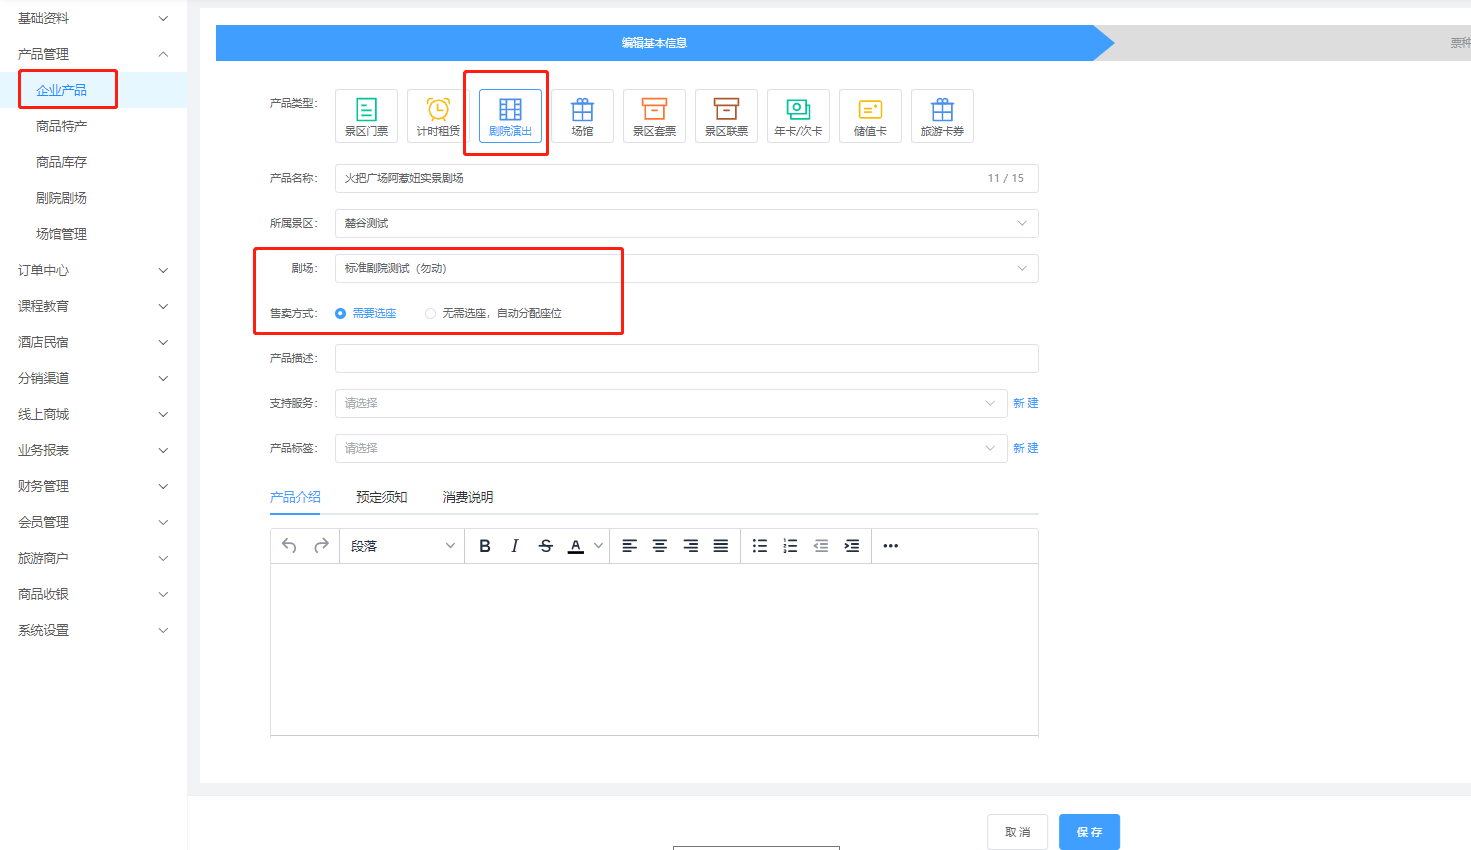Choose 无需选座，自动分配座位 radio option

click(431, 314)
